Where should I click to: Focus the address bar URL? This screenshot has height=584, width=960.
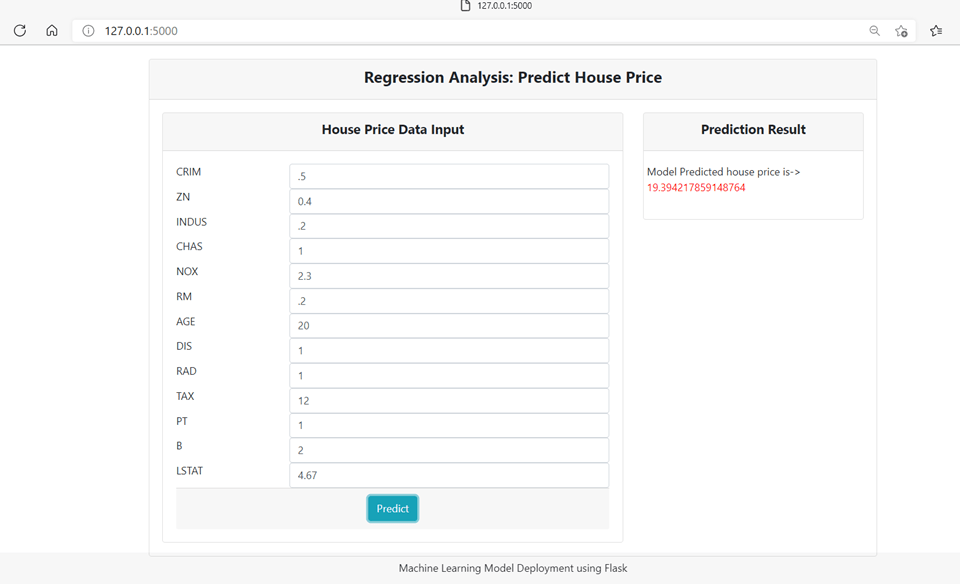pos(400,31)
